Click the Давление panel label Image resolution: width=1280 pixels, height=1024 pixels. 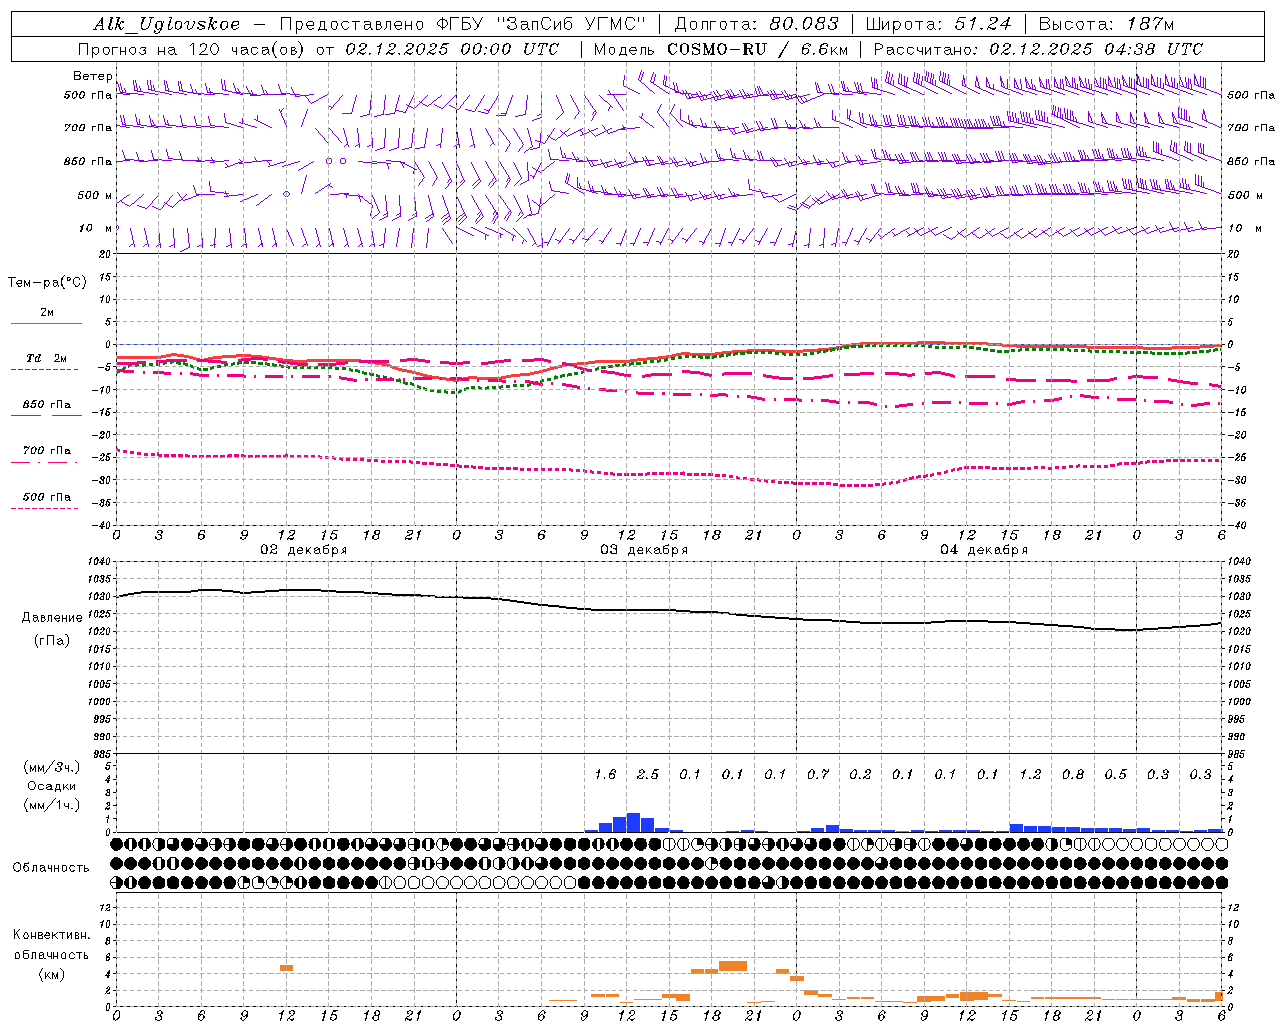[52, 618]
